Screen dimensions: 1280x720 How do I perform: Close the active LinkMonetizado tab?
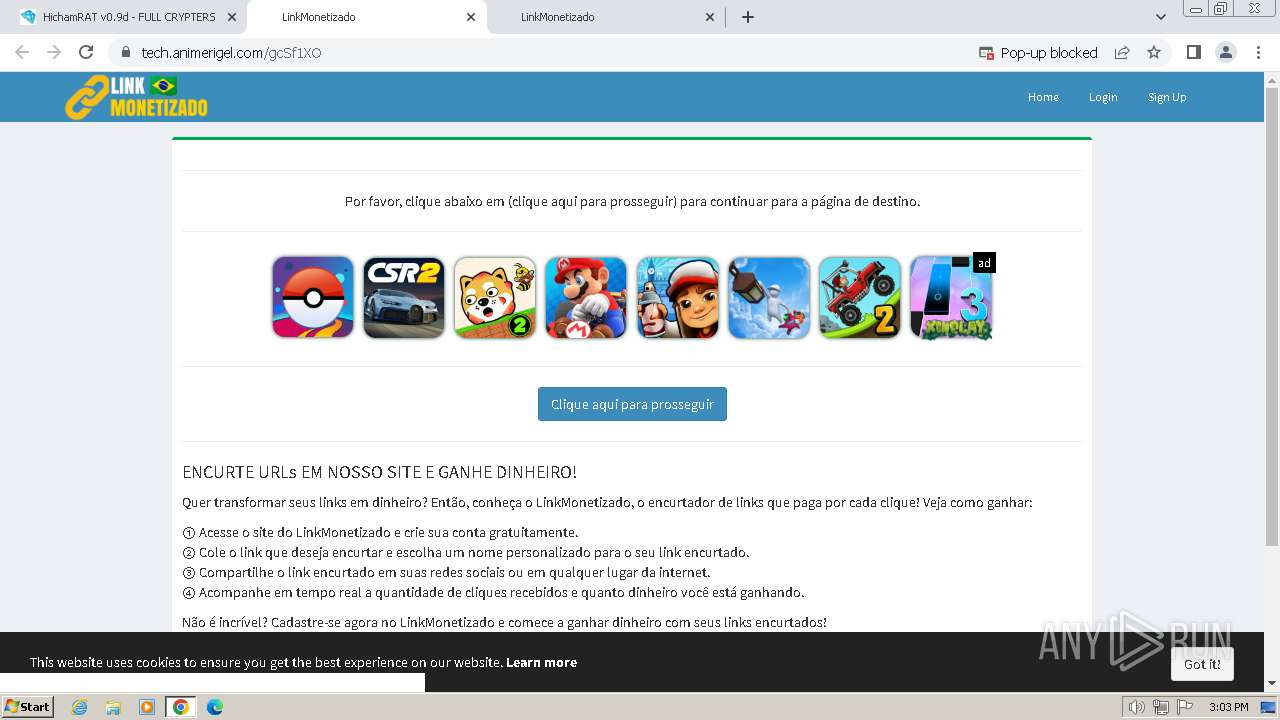coord(471,17)
